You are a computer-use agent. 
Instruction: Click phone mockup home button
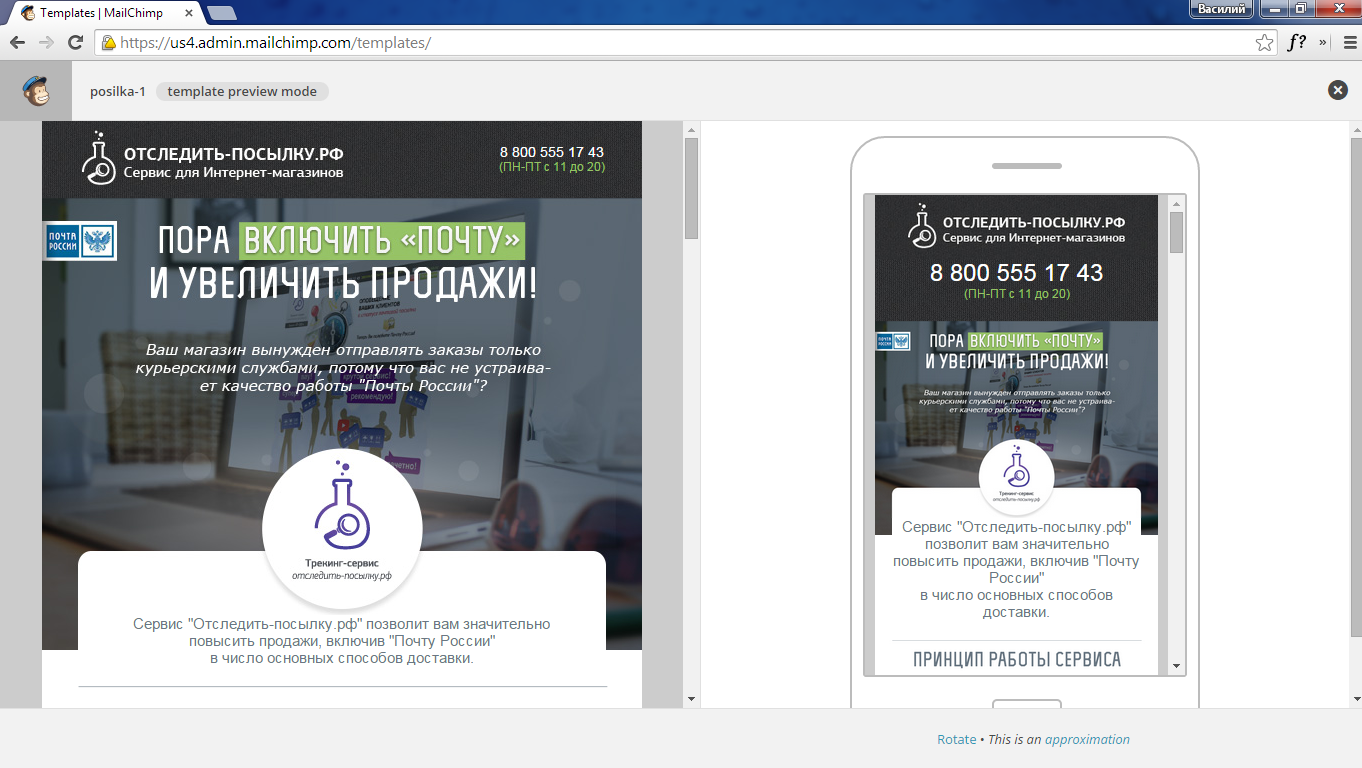coord(1026,704)
